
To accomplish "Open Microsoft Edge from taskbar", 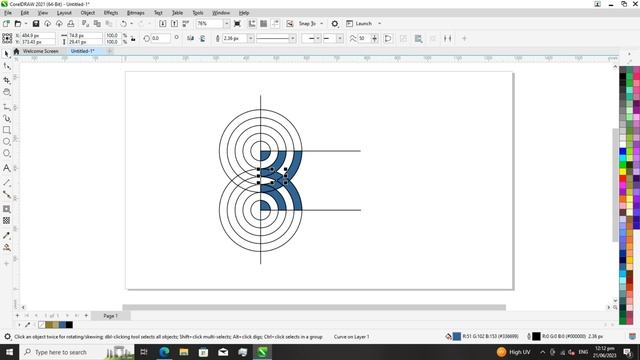I will [x=164, y=352].
